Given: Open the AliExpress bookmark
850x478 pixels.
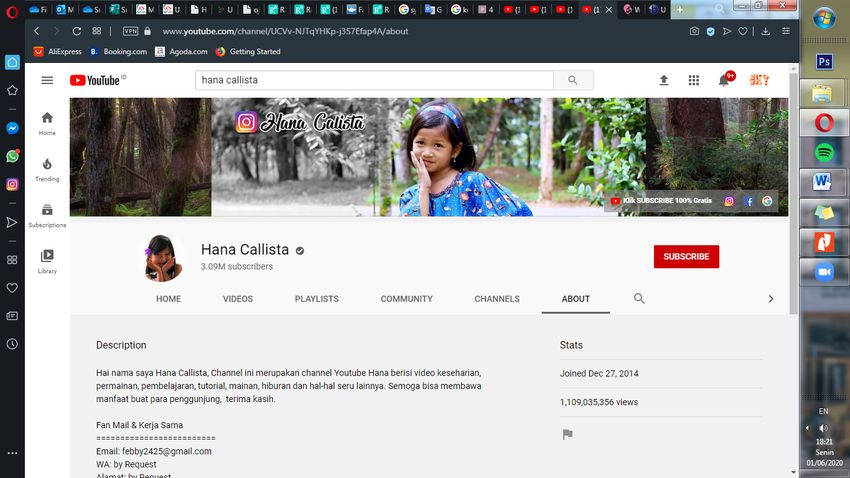Looking at the screenshot, I should (x=57, y=51).
